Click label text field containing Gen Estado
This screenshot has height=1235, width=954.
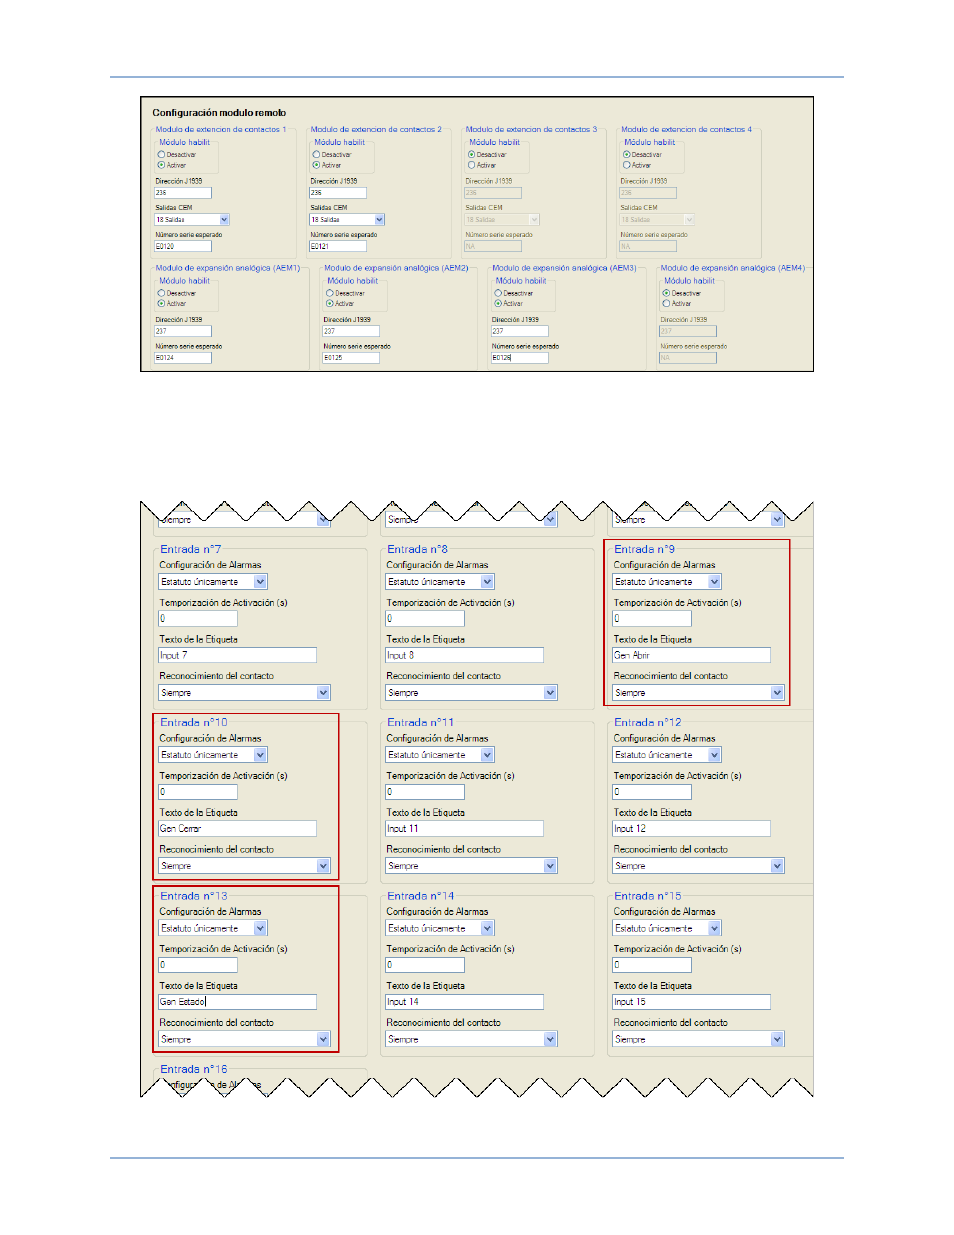(x=238, y=1001)
